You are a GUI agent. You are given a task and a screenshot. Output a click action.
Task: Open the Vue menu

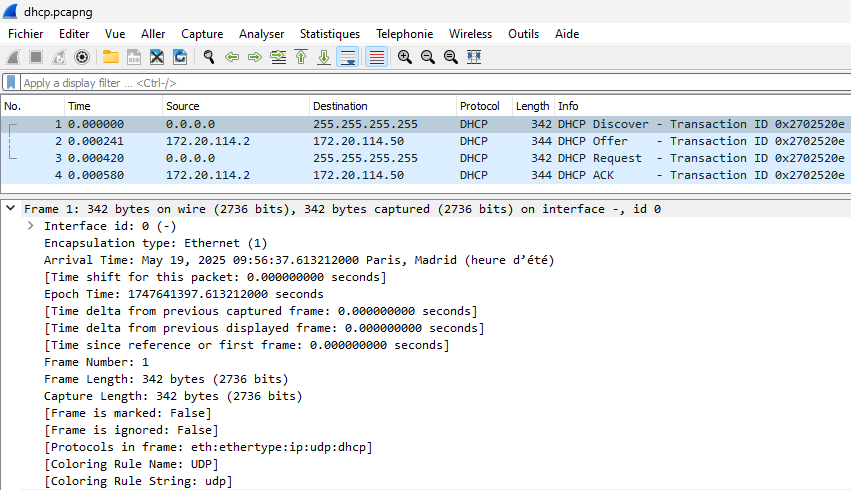(x=115, y=34)
